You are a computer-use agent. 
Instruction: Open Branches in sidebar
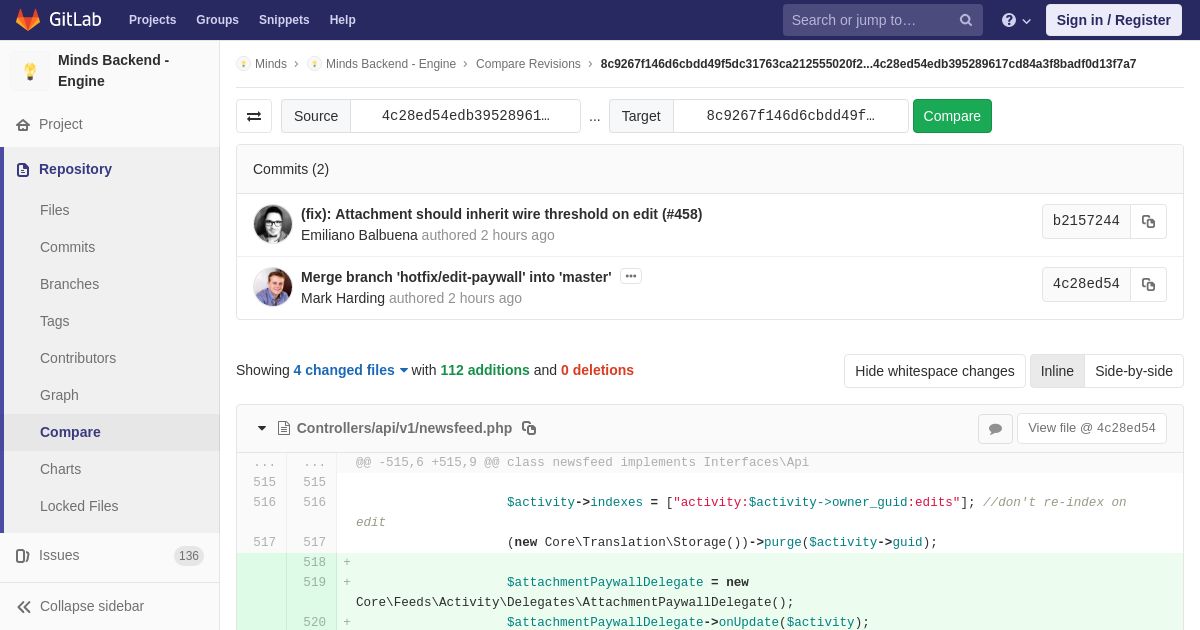tap(70, 284)
